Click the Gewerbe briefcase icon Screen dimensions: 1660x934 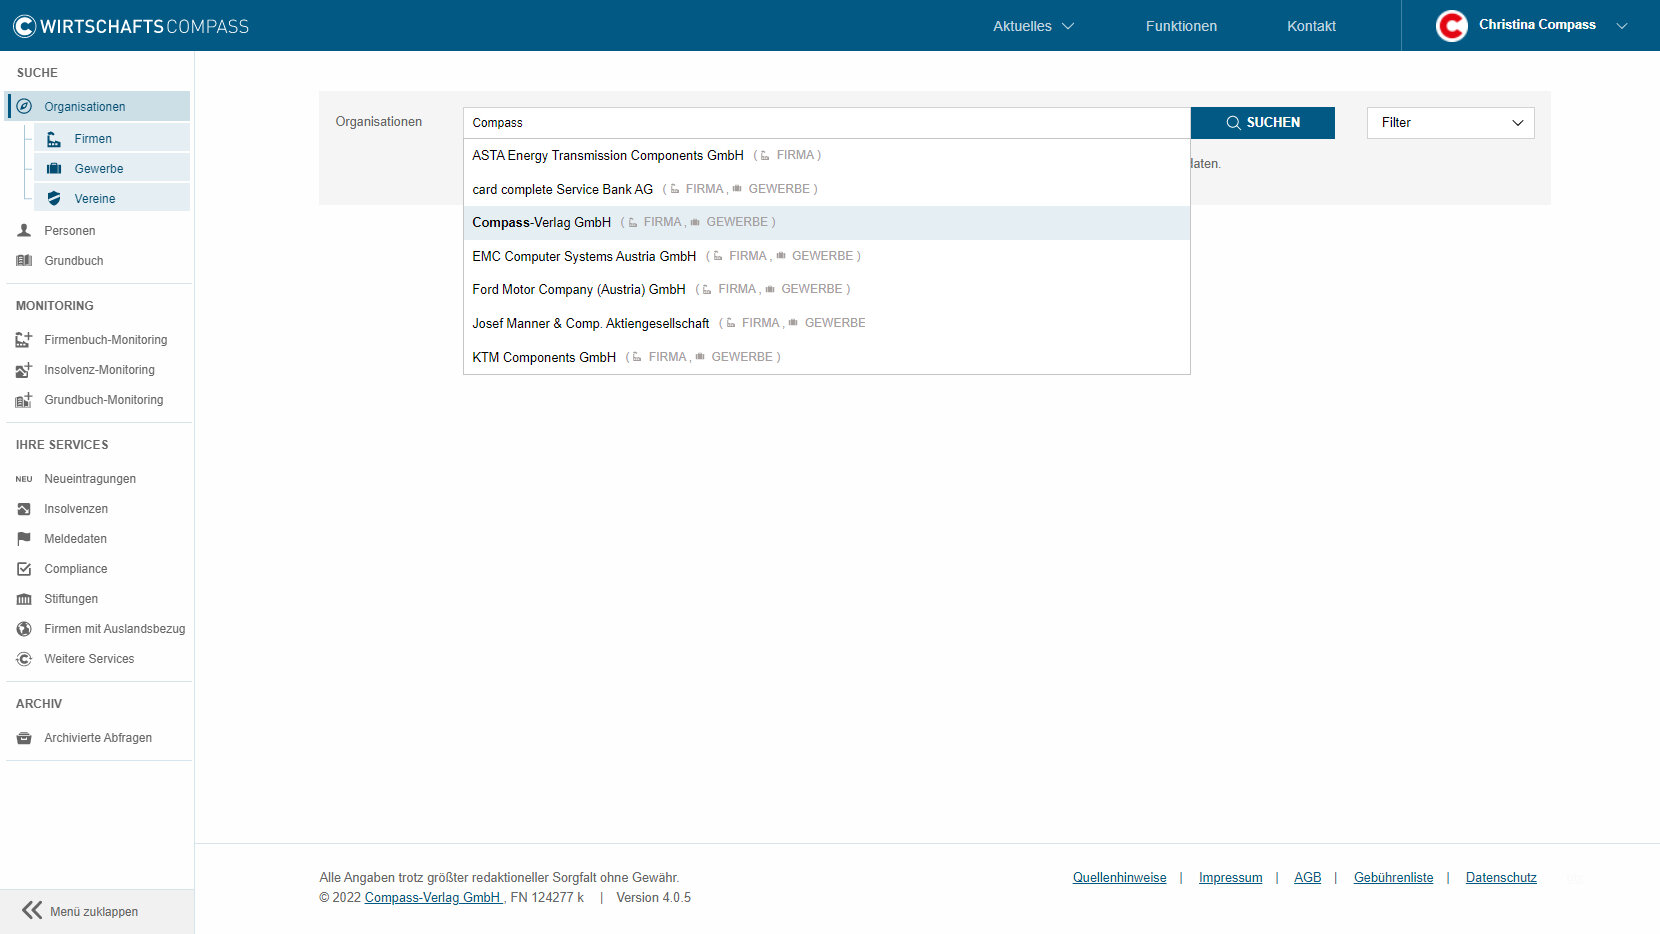54,169
